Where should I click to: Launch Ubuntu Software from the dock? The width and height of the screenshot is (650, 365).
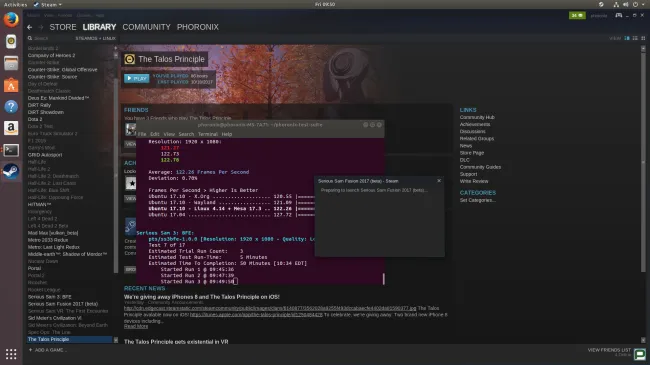(x=11, y=85)
